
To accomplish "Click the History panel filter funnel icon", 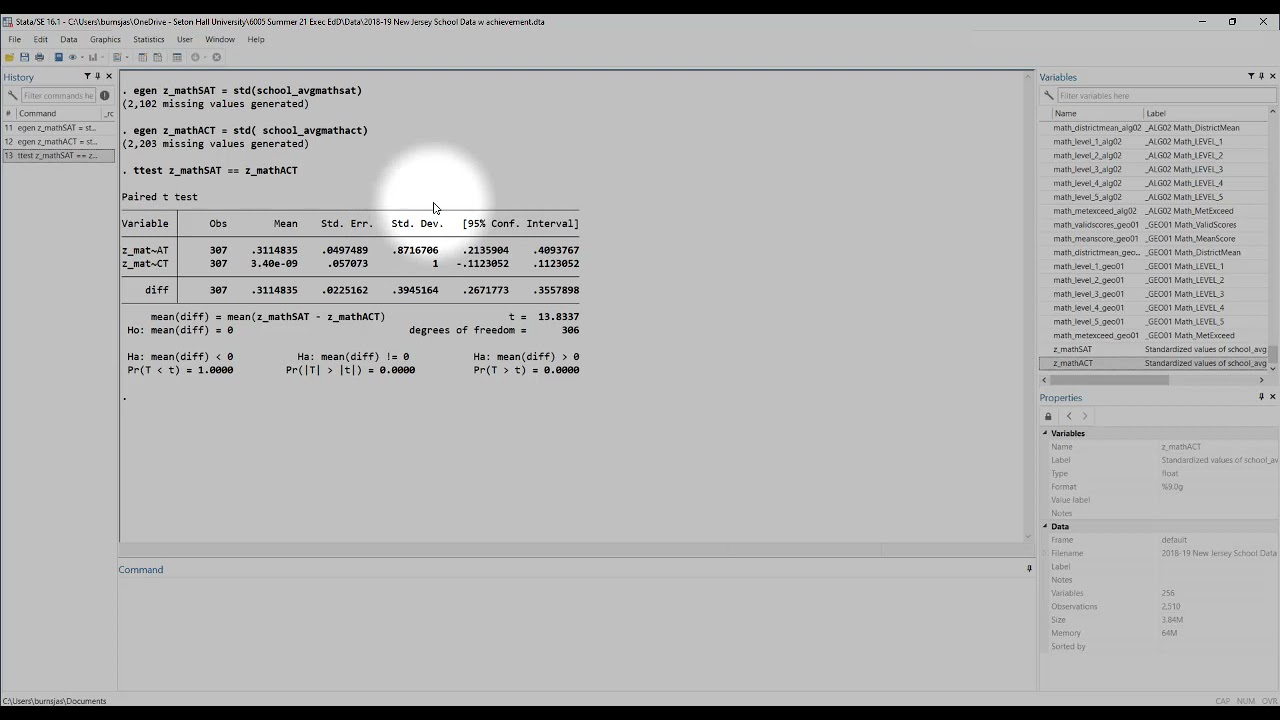I will coord(87,77).
